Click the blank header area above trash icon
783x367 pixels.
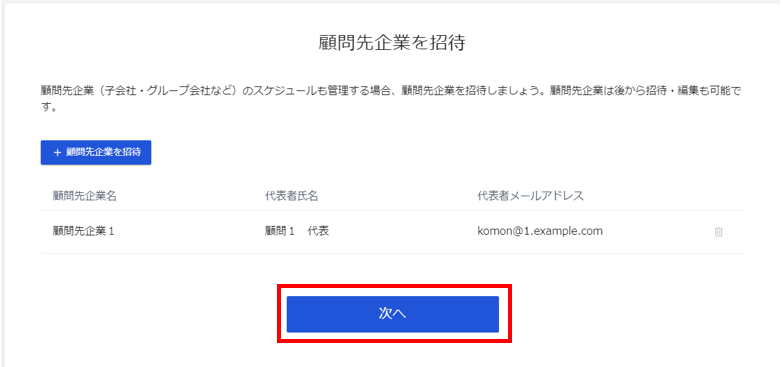pyautogui.click(x=718, y=196)
